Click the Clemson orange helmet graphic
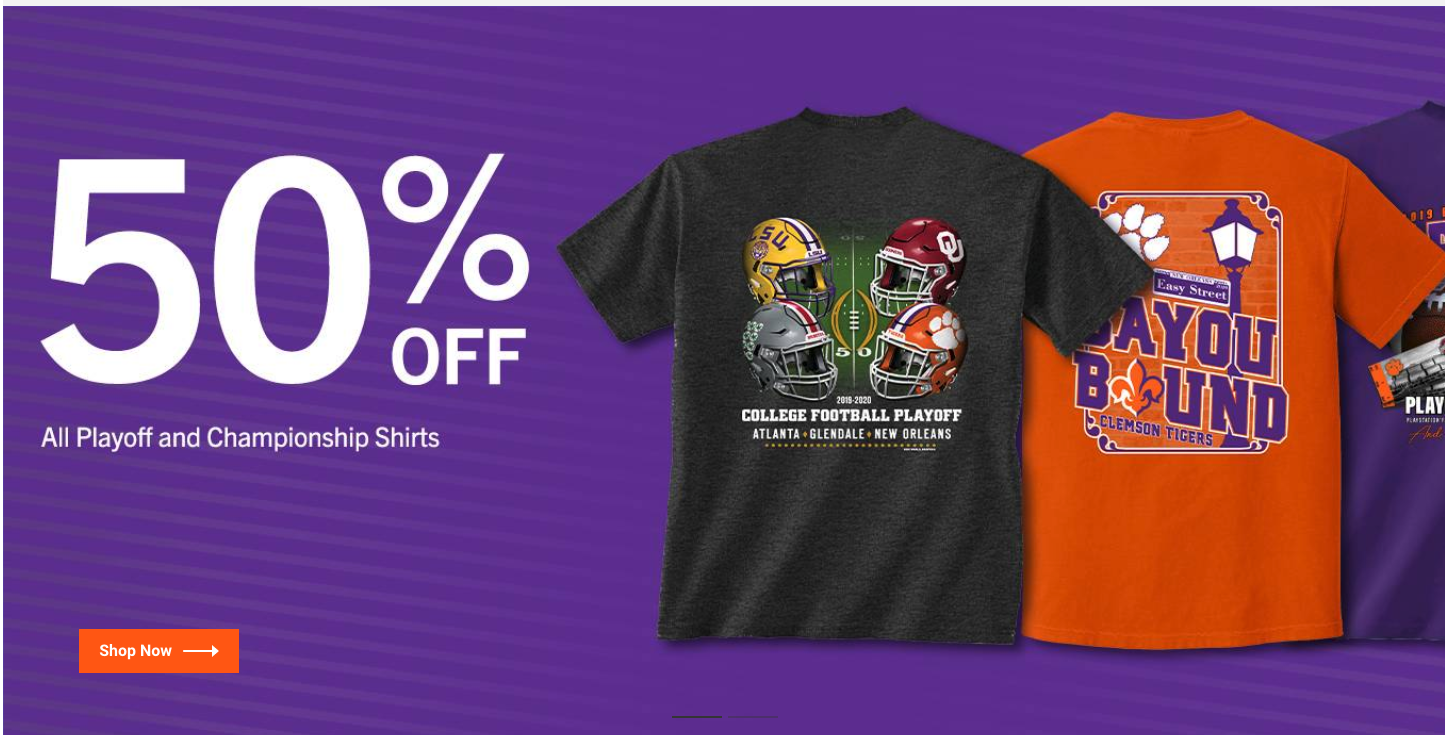Viewport: 1445px width, 735px height. (x=918, y=348)
